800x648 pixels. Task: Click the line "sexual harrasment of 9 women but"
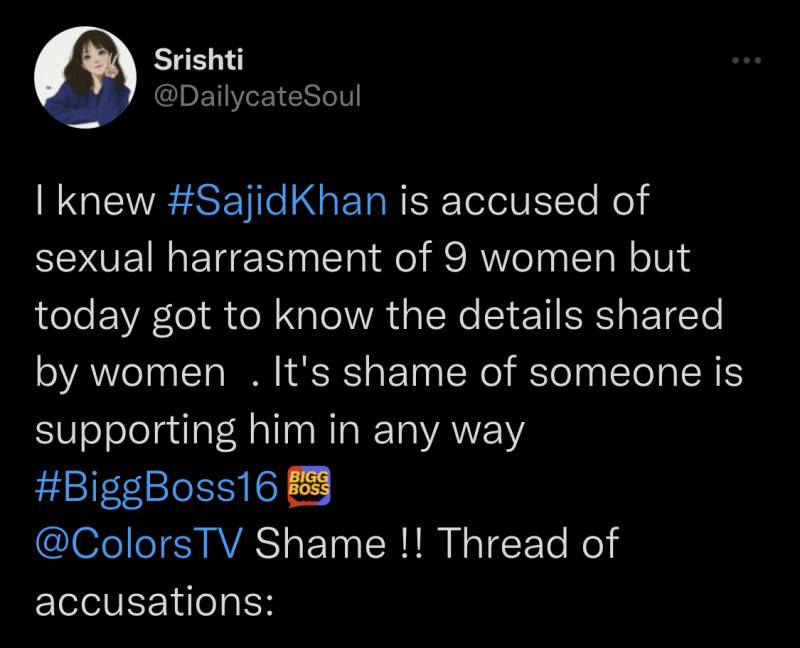click(362, 258)
